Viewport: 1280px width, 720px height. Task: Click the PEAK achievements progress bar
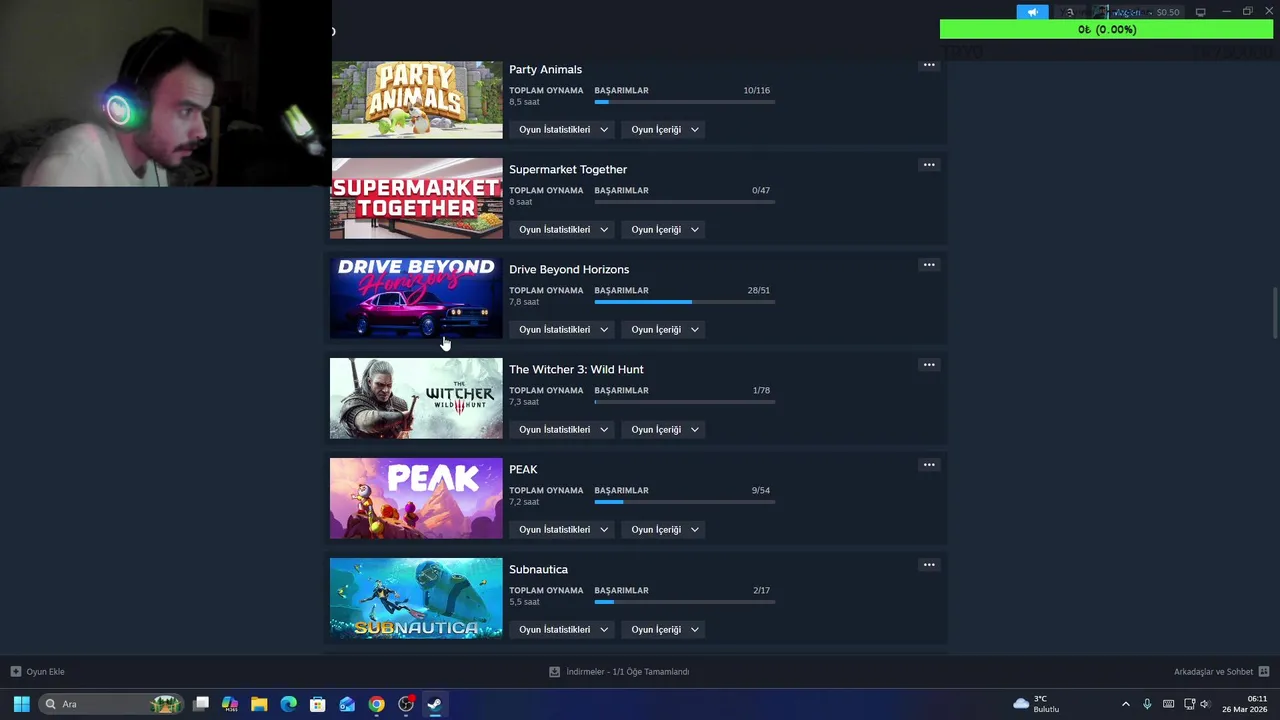(x=684, y=502)
